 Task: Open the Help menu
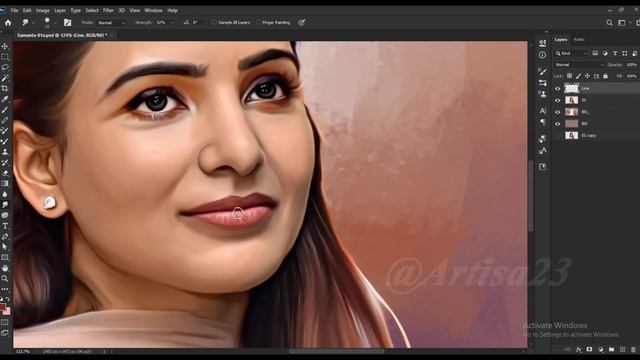click(173, 10)
